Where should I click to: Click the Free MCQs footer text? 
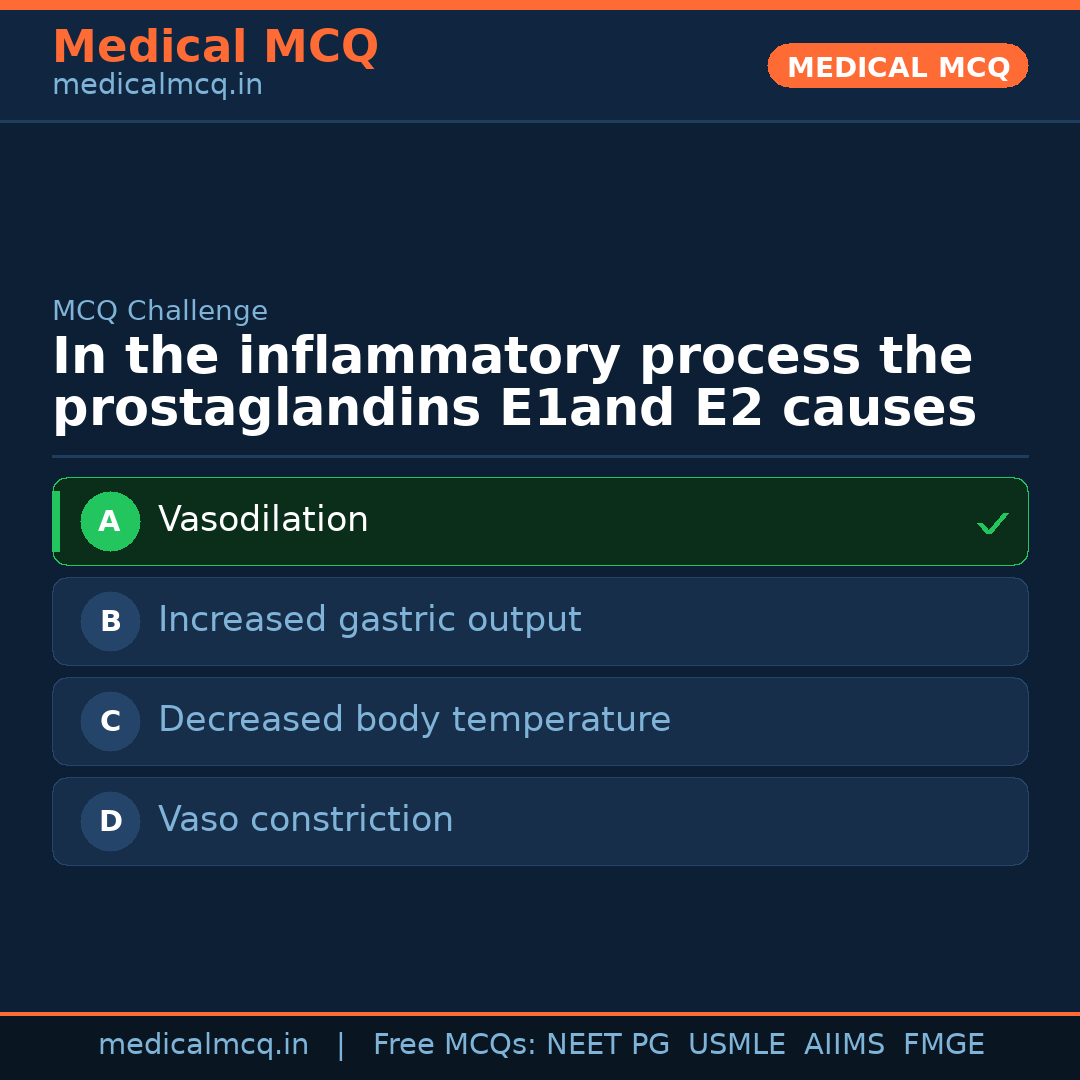click(455, 1045)
